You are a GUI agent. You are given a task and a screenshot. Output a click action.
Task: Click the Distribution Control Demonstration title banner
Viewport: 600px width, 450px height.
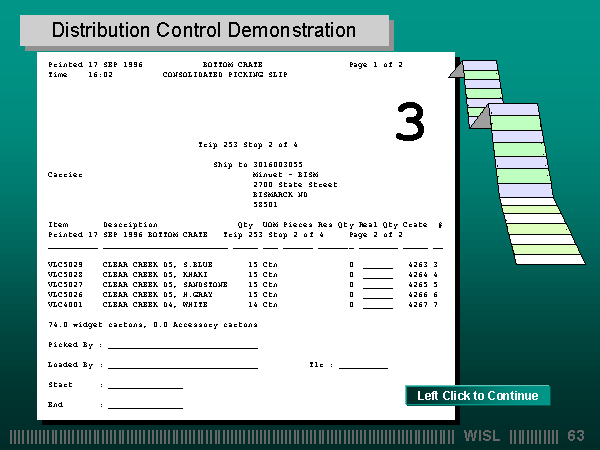(x=204, y=31)
